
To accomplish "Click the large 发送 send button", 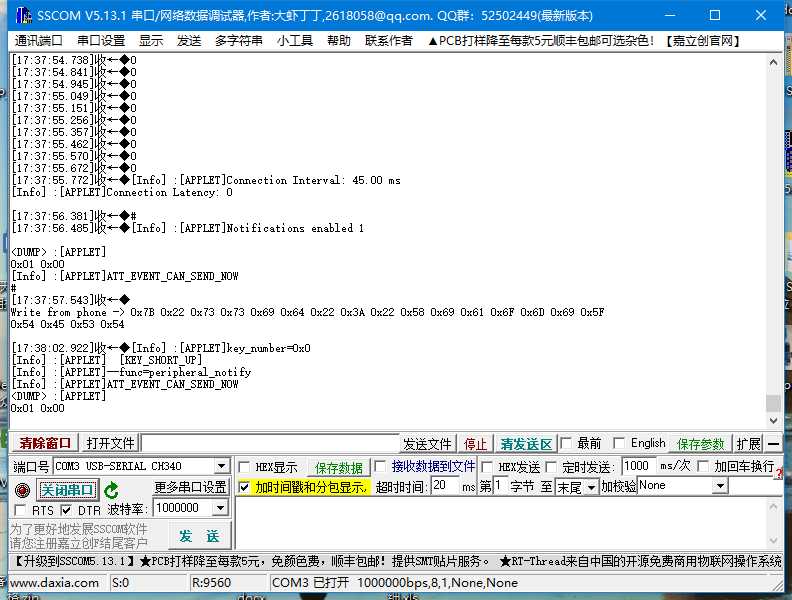I will click(x=199, y=536).
